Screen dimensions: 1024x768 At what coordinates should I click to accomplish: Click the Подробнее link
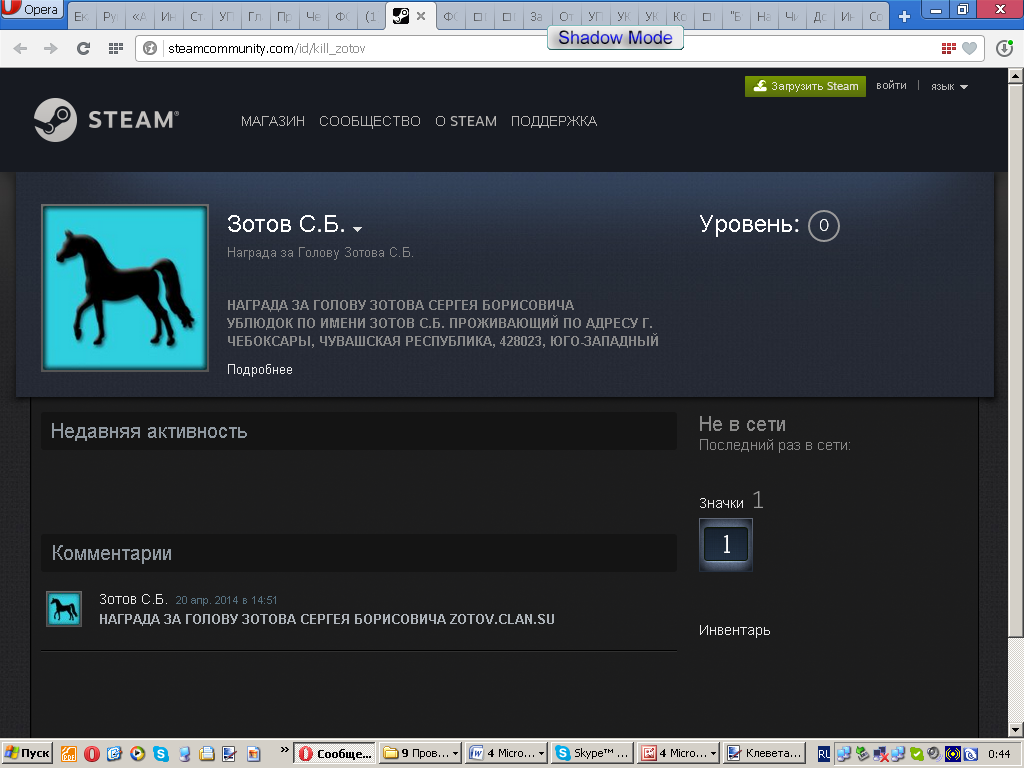click(x=259, y=370)
